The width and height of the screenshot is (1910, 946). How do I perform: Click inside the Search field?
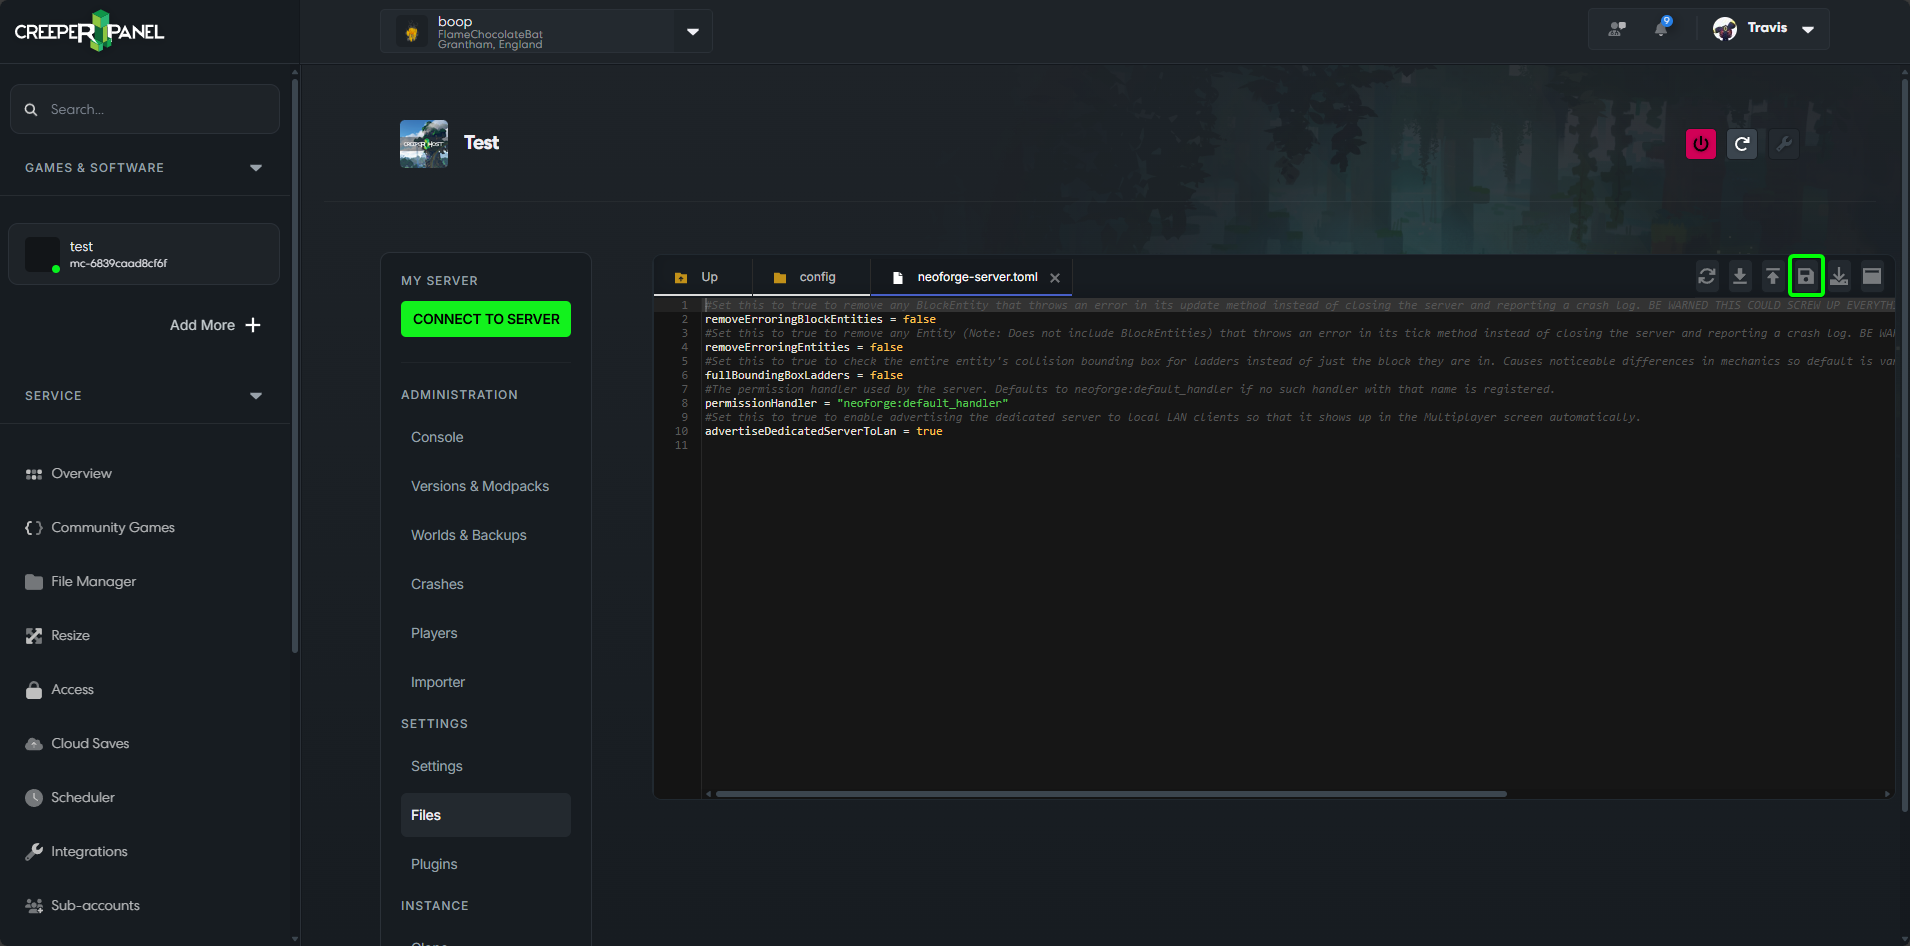point(145,108)
